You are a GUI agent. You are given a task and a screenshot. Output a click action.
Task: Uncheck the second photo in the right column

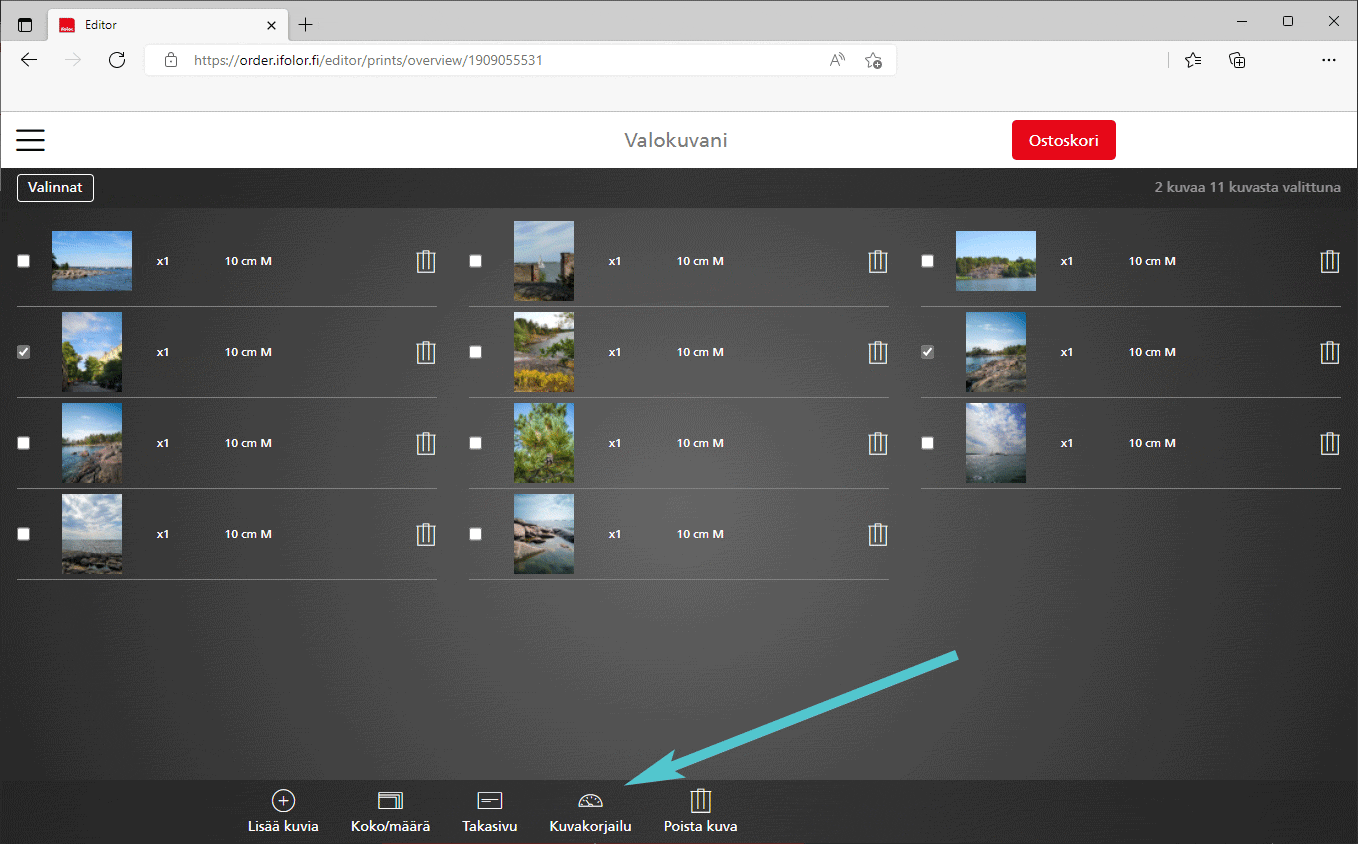point(928,352)
